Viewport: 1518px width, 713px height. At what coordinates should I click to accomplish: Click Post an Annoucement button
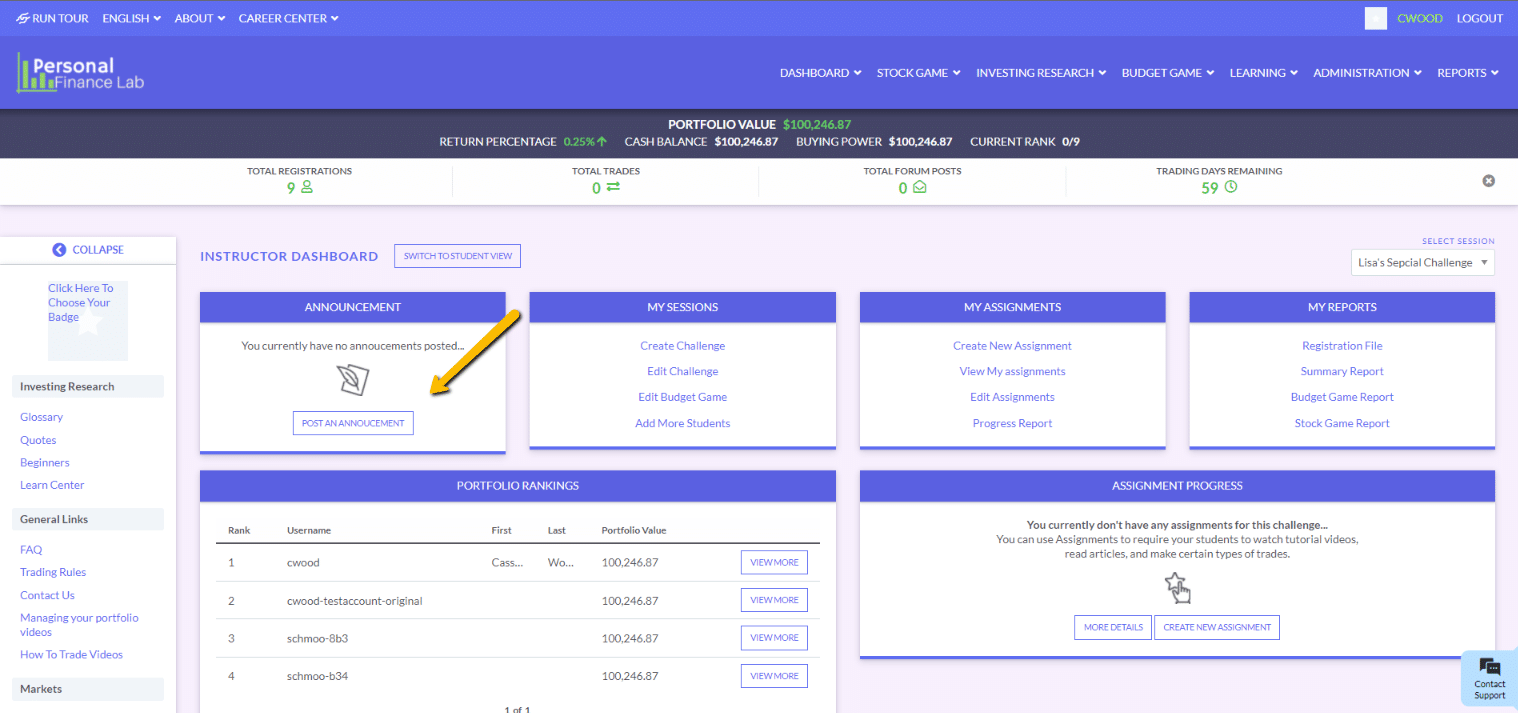point(353,423)
